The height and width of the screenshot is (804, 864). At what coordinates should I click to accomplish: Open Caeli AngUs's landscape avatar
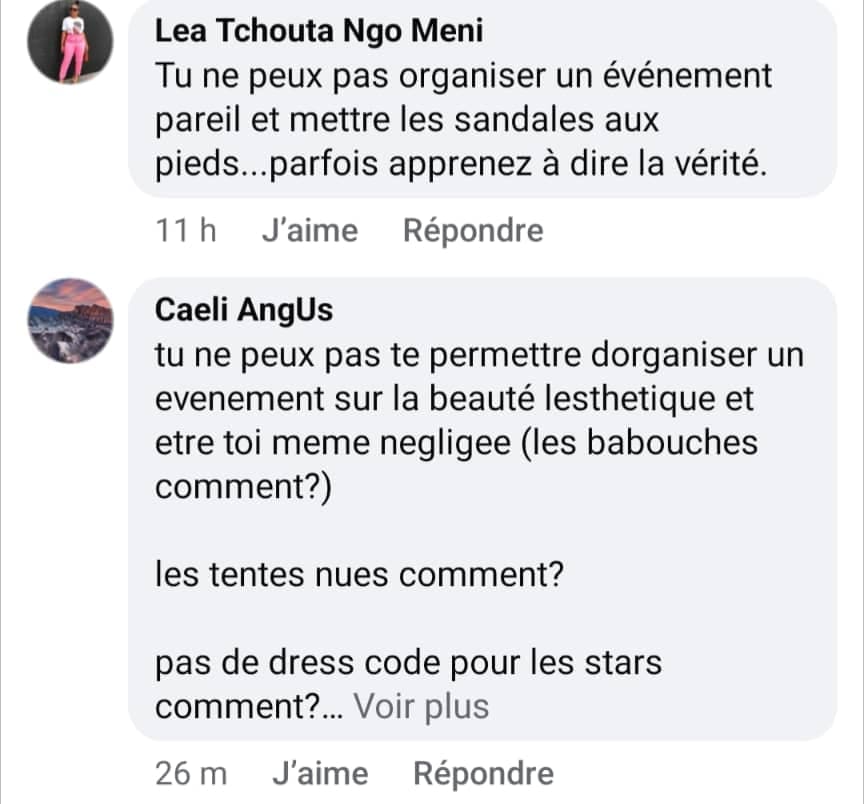pos(70,320)
